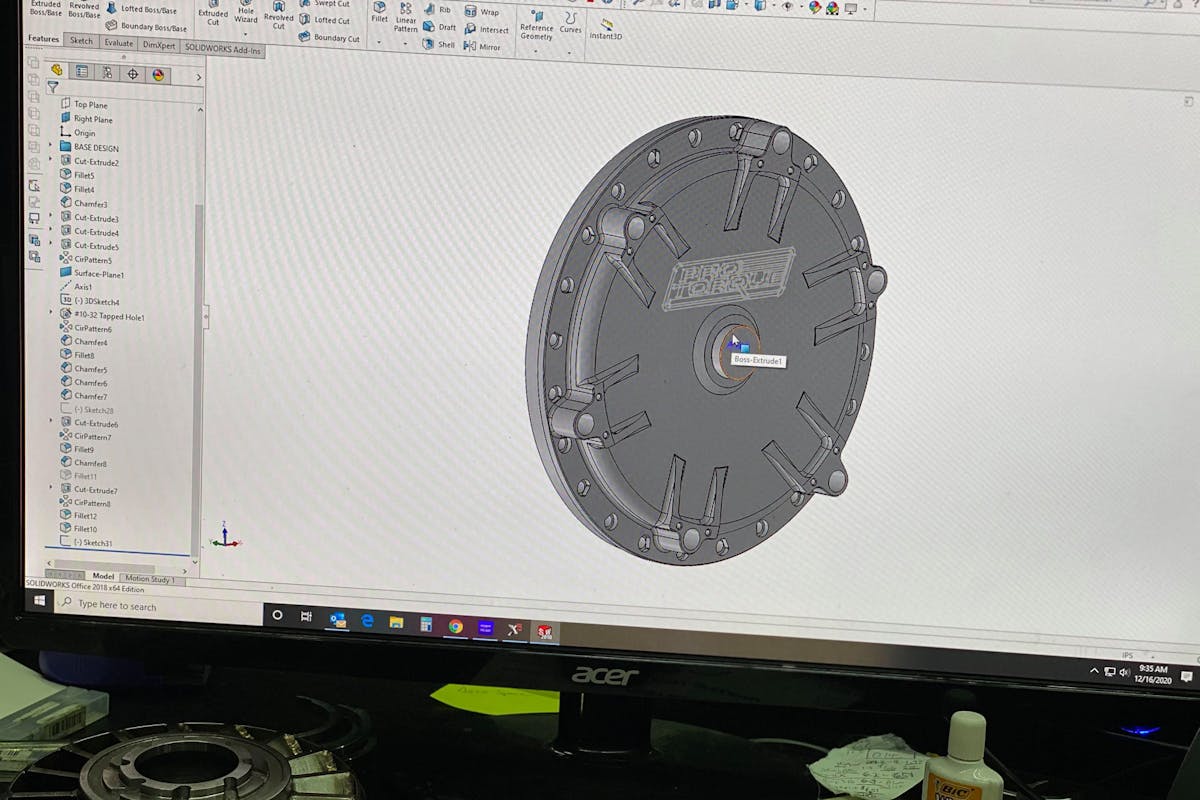This screenshot has width=1200, height=800.
Task: Open the PropertyManager panel tab
Action: [x=82, y=71]
